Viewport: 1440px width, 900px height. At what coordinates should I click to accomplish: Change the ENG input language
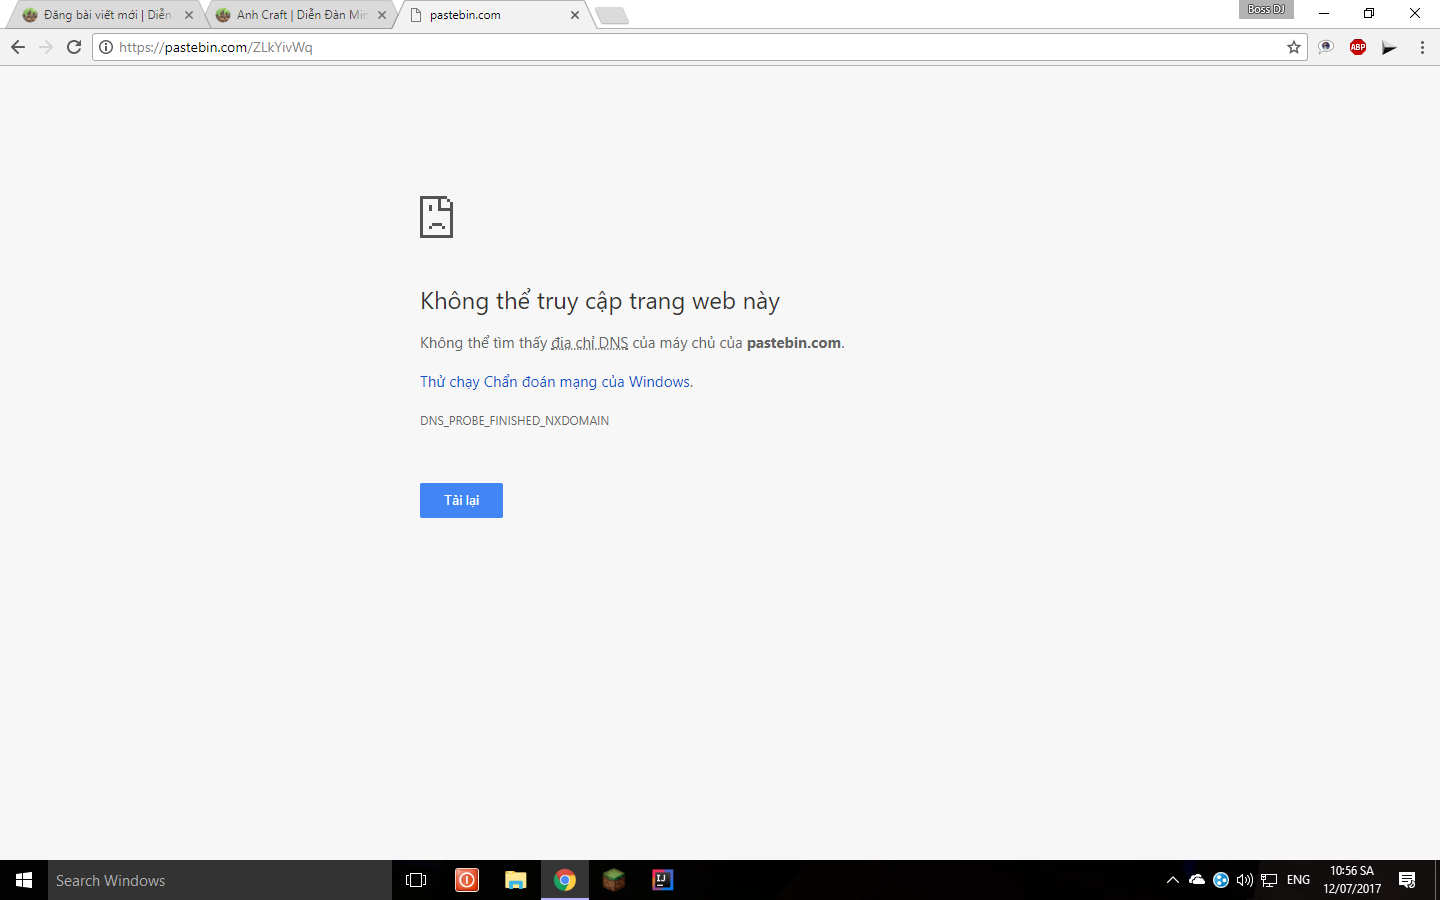click(1298, 880)
